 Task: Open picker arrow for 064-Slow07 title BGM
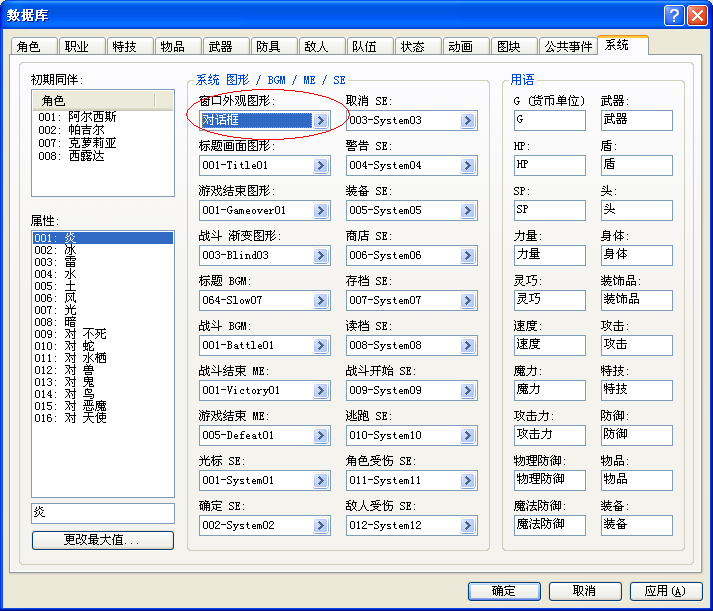tap(321, 300)
